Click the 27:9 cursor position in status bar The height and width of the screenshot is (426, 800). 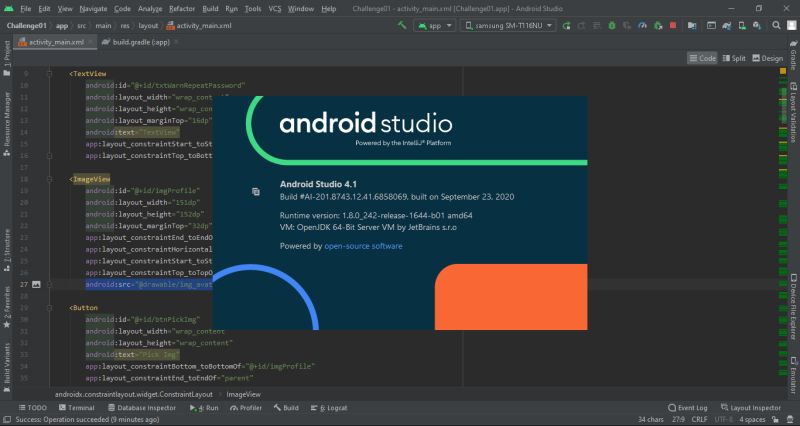678,419
